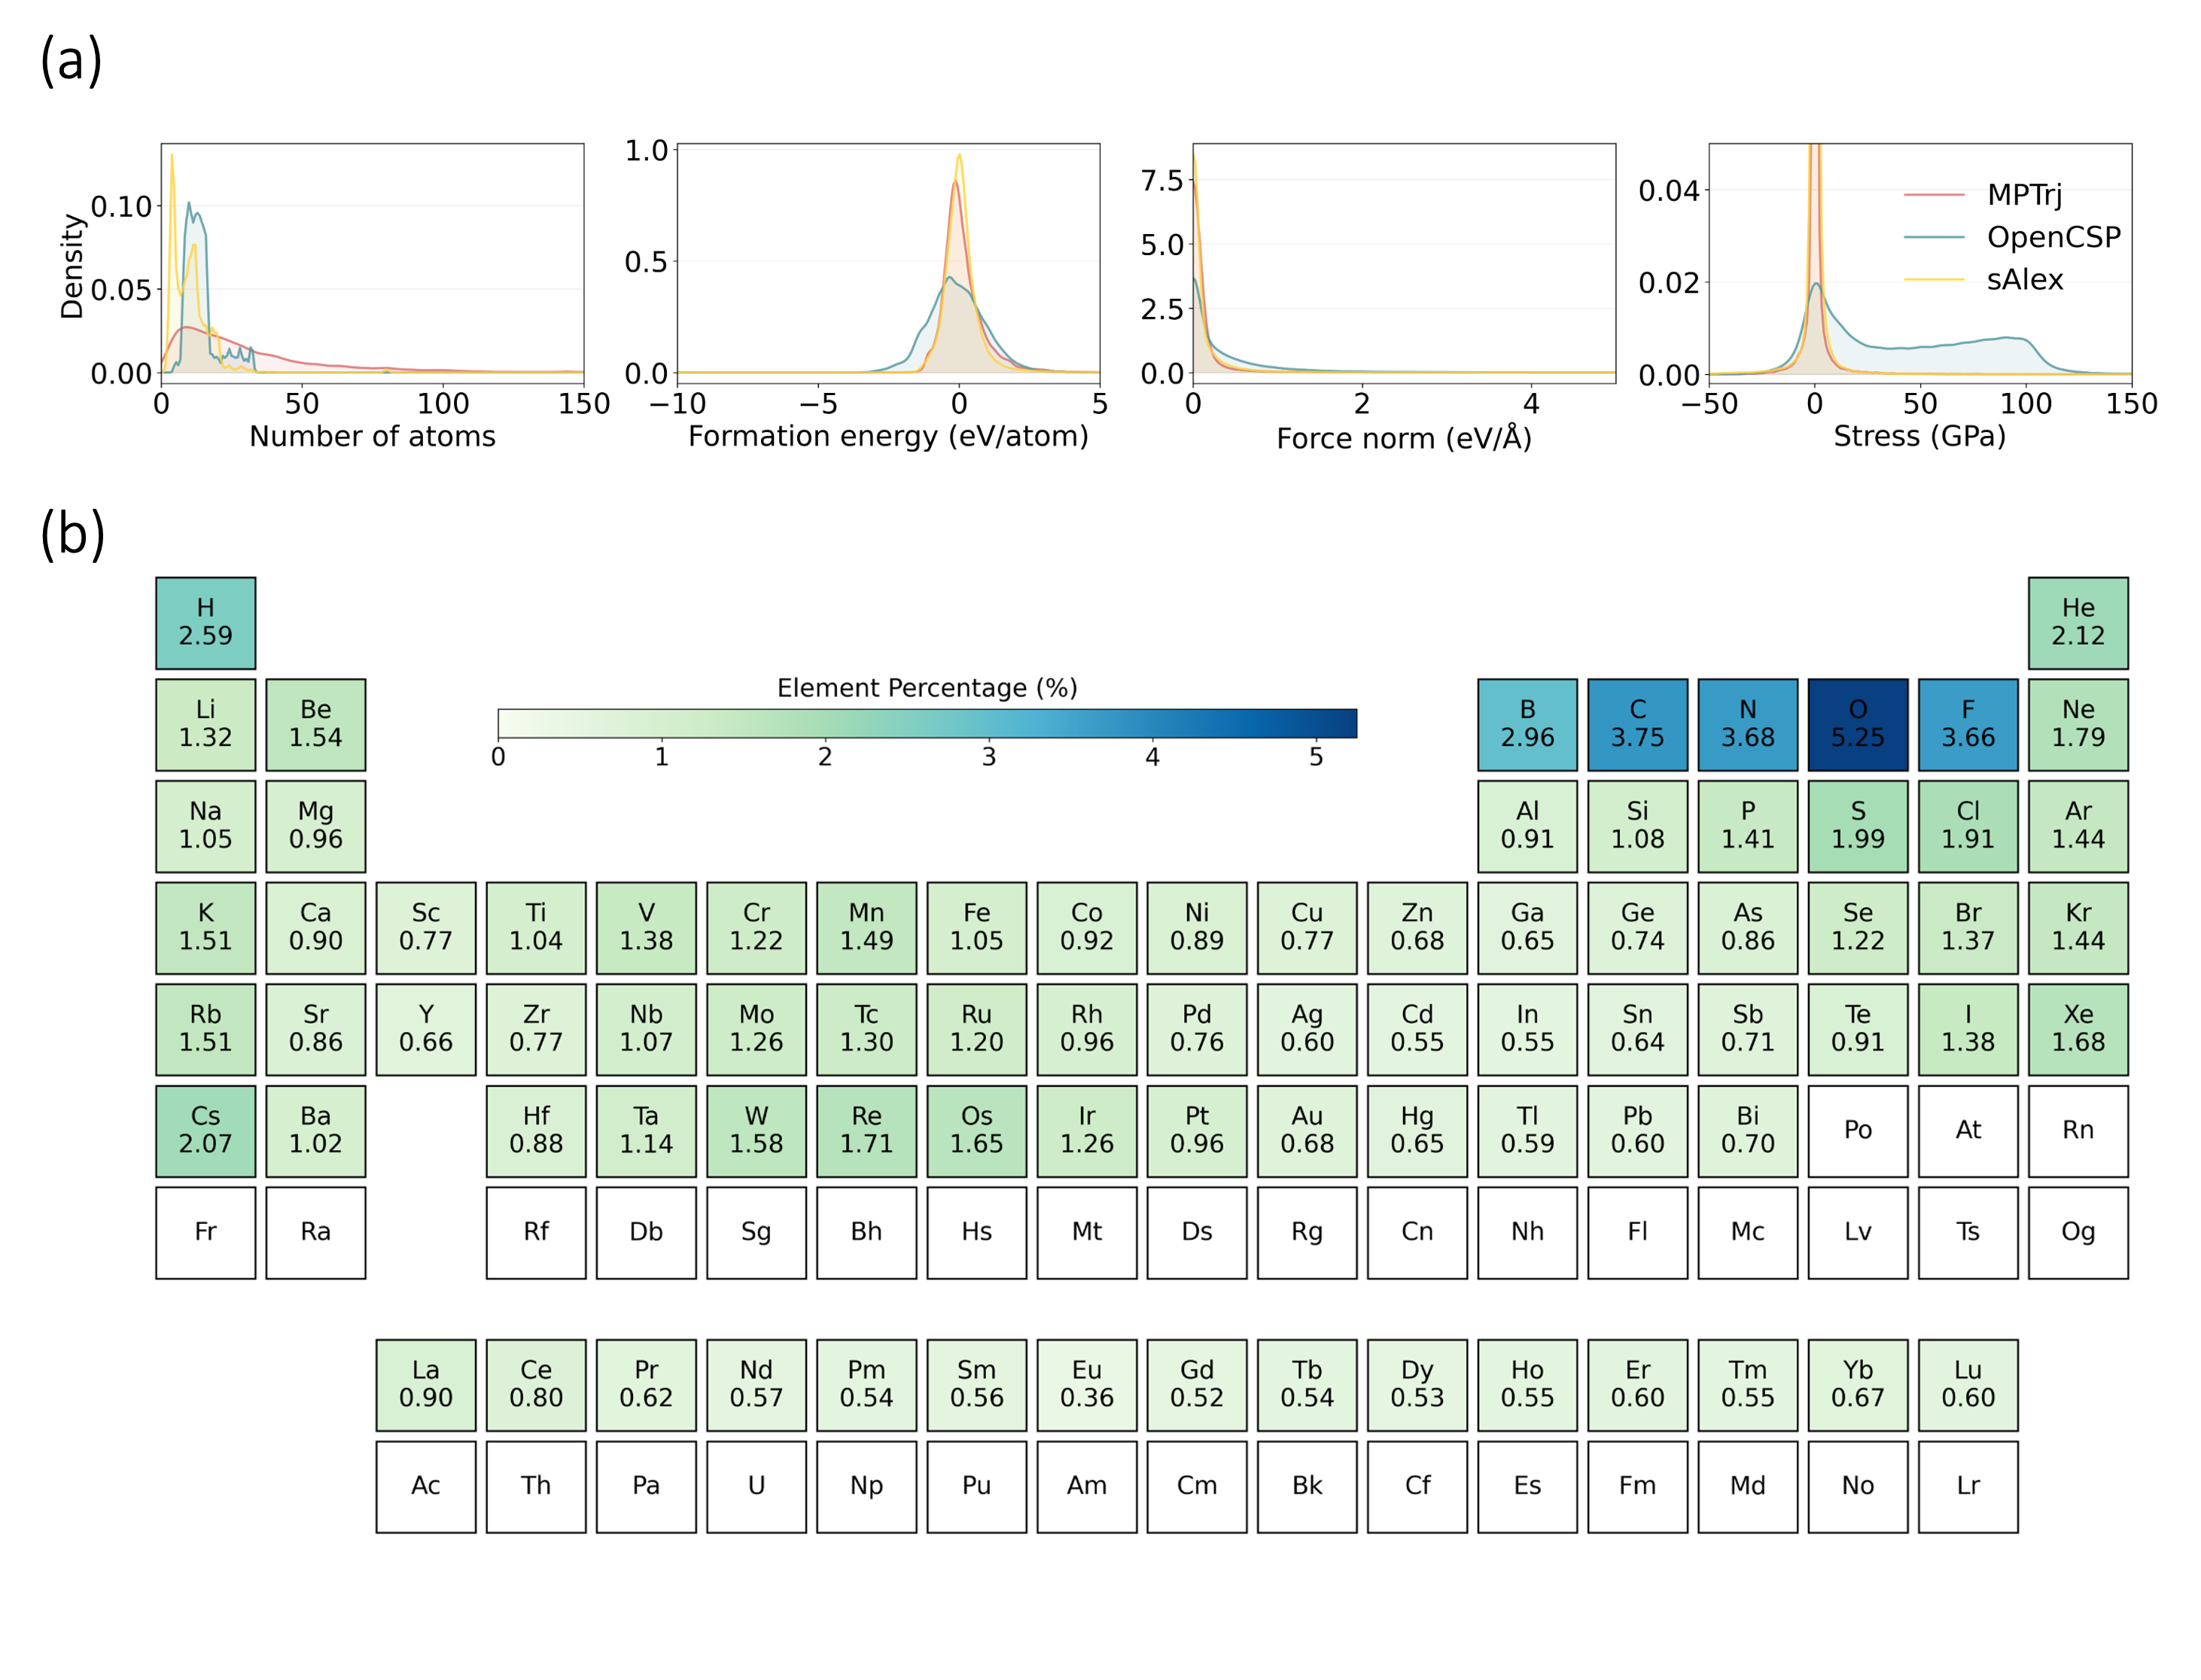
Task: Click the Francium empty element box
Action: click(x=205, y=1232)
